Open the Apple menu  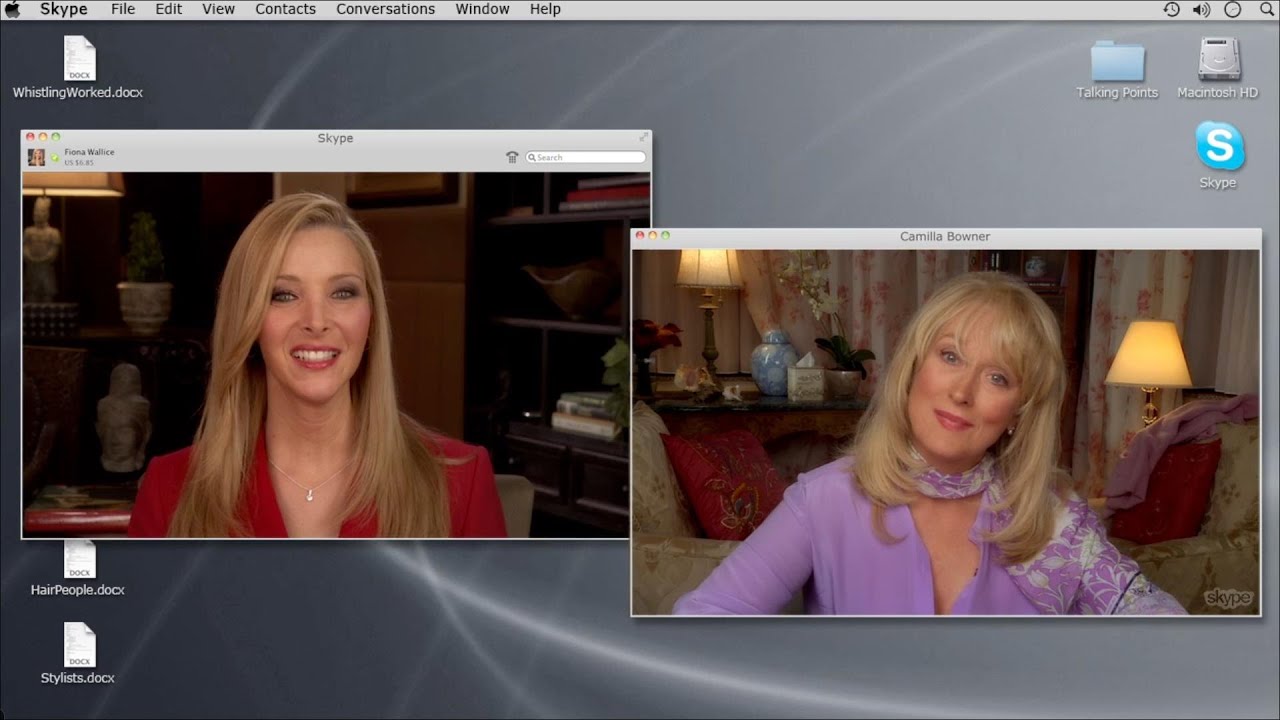pyautogui.click(x=13, y=9)
